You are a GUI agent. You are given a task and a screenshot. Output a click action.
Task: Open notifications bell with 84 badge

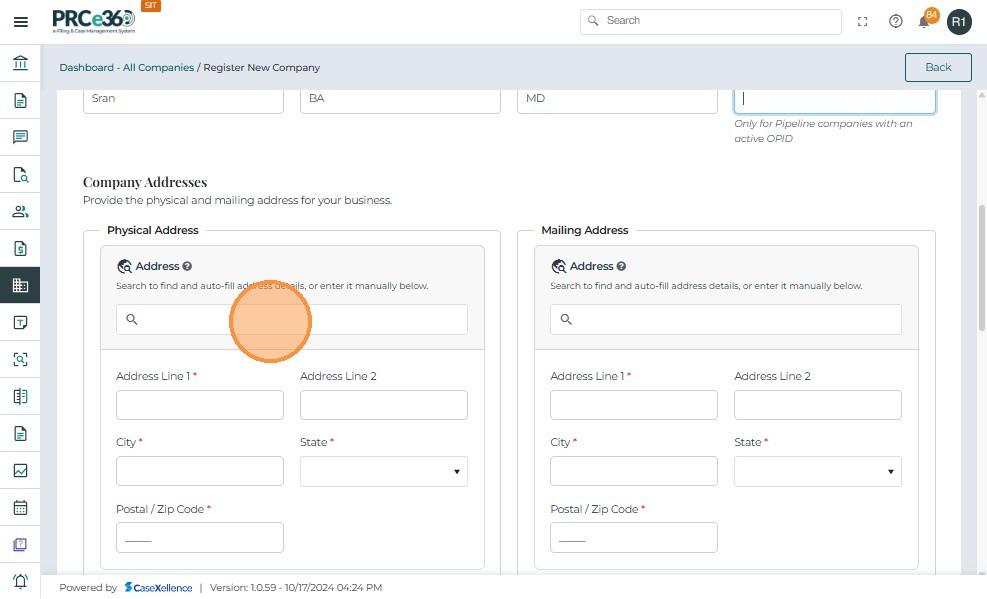click(x=925, y=21)
